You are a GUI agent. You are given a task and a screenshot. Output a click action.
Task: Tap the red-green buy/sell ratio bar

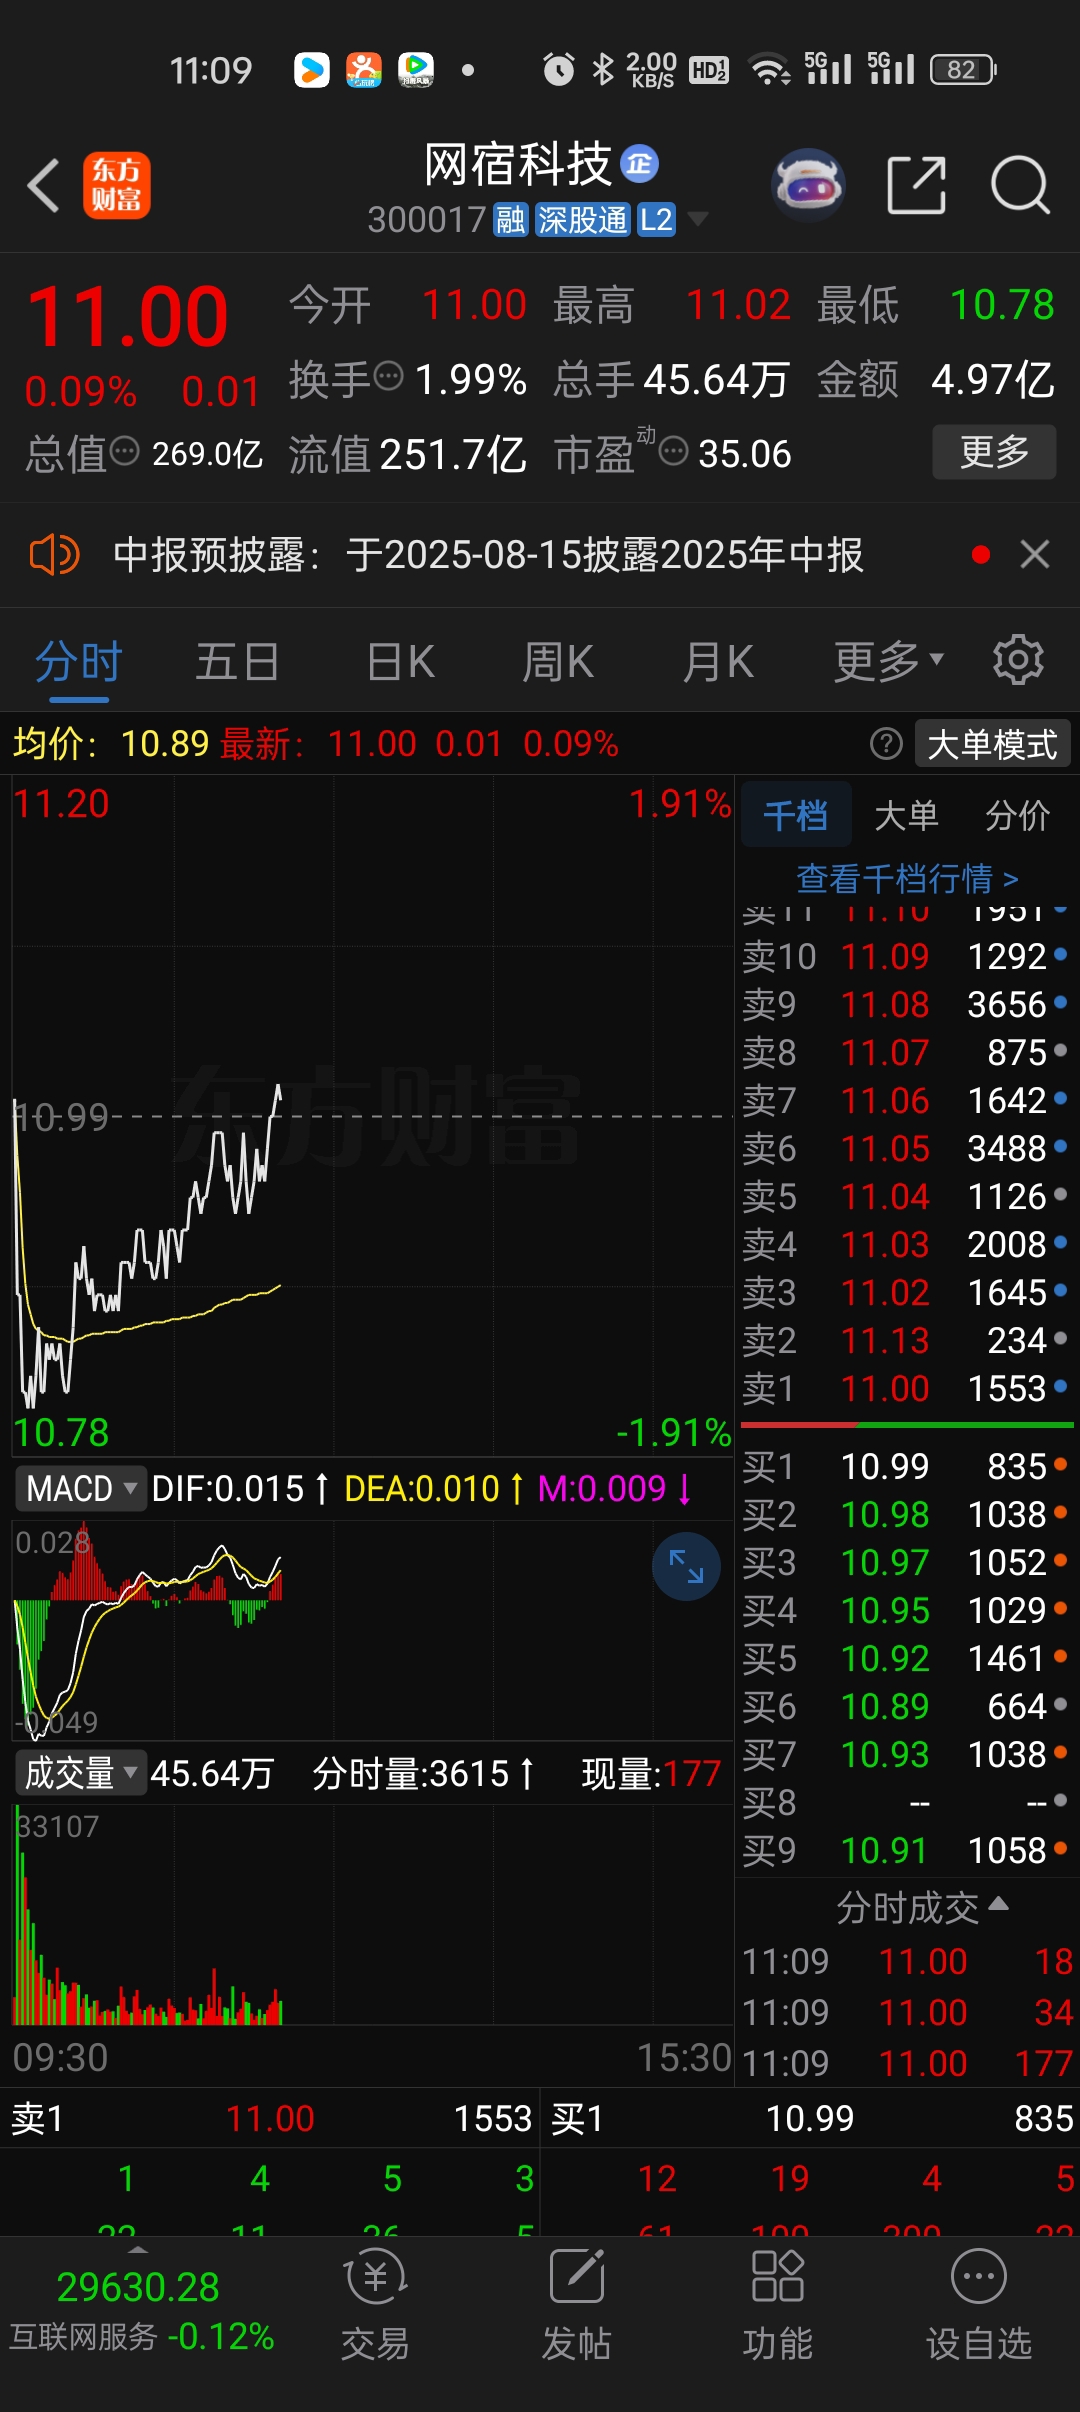pyautogui.click(x=907, y=1424)
